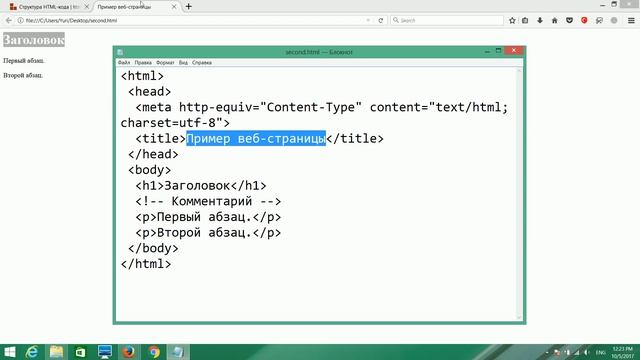Click the gray round extension icon
The image size is (640, 360).
pos(614,20)
